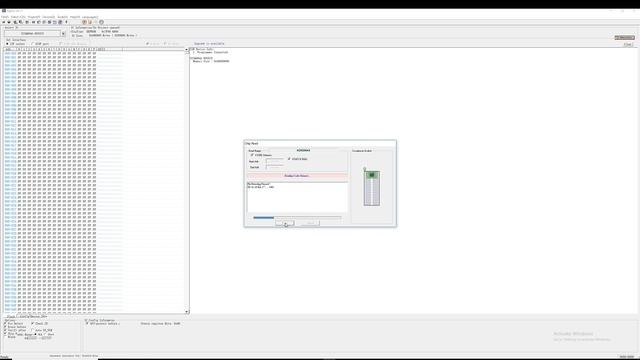Click the orange round toolbar icon
Screen dimensions: 640x360
pyautogui.click(x=84, y=22)
